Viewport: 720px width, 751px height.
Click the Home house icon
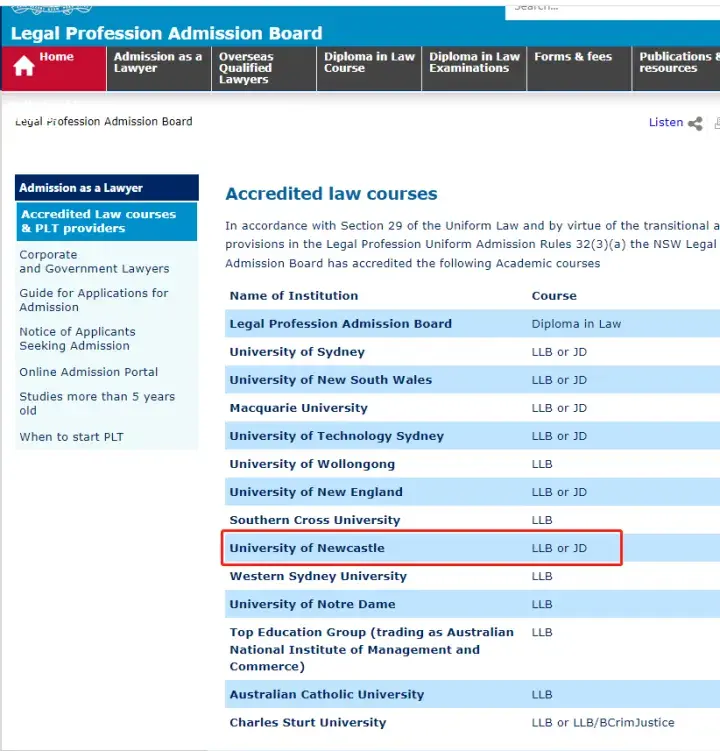(23, 66)
